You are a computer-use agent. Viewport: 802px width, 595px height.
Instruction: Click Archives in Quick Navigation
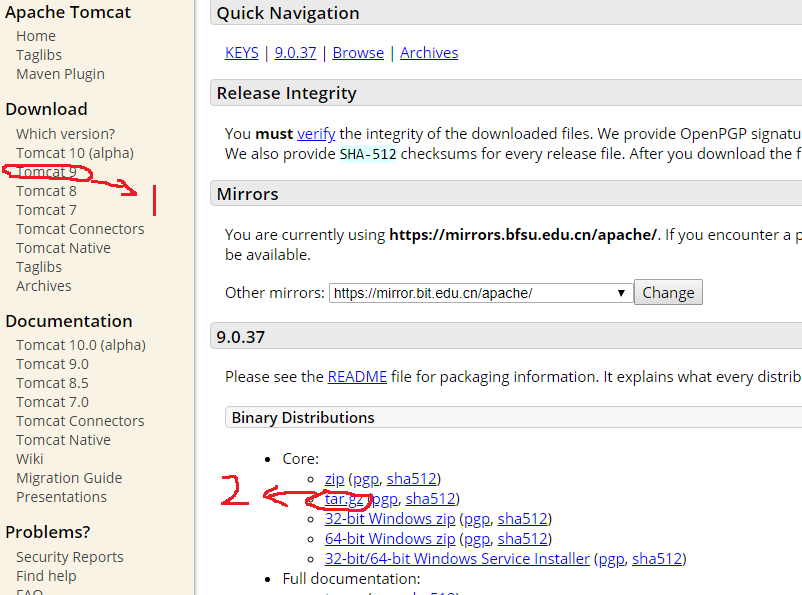(429, 53)
